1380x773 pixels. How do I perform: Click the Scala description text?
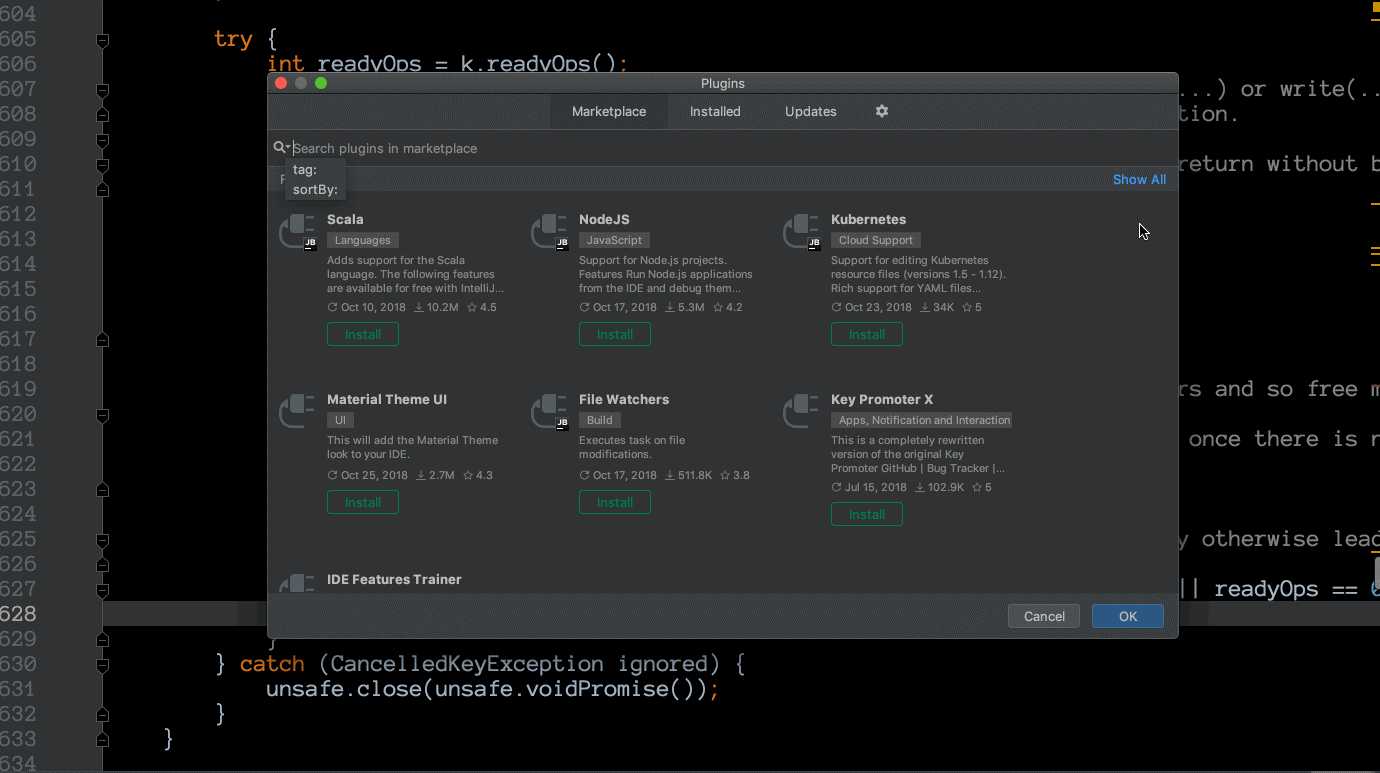[x=416, y=274]
